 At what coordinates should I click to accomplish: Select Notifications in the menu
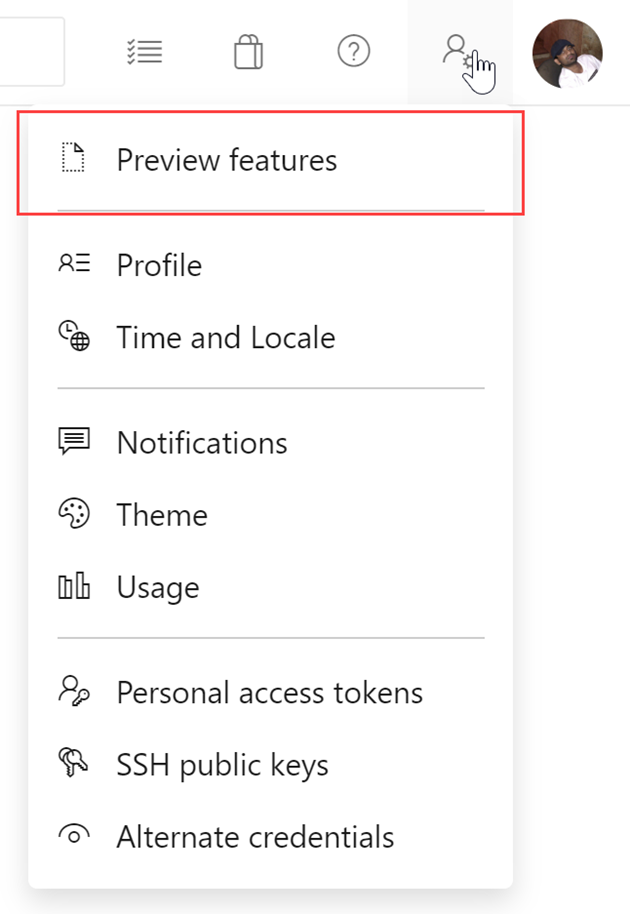pyautogui.click(x=201, y=442)
